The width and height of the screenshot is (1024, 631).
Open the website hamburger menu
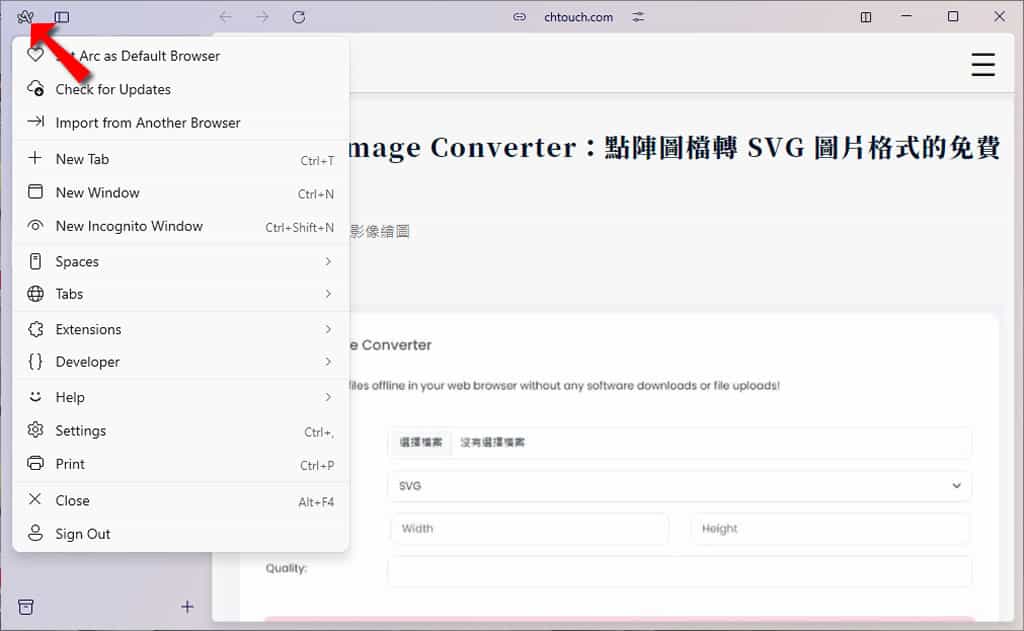pyautogui.click(x=983, y=65)
